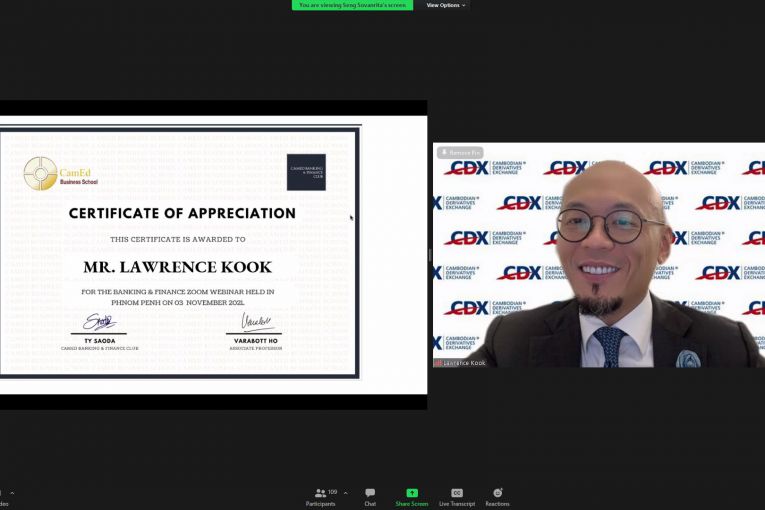Click the Ty Saoda signature name

100,341
